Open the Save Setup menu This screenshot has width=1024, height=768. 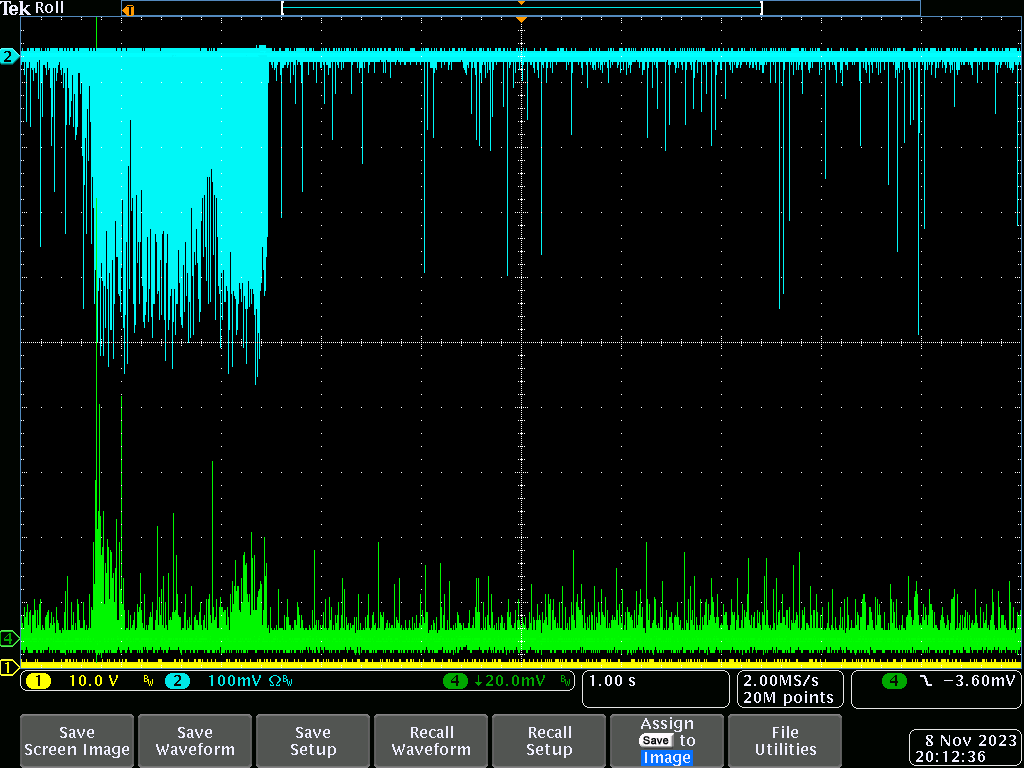[312, 741]
